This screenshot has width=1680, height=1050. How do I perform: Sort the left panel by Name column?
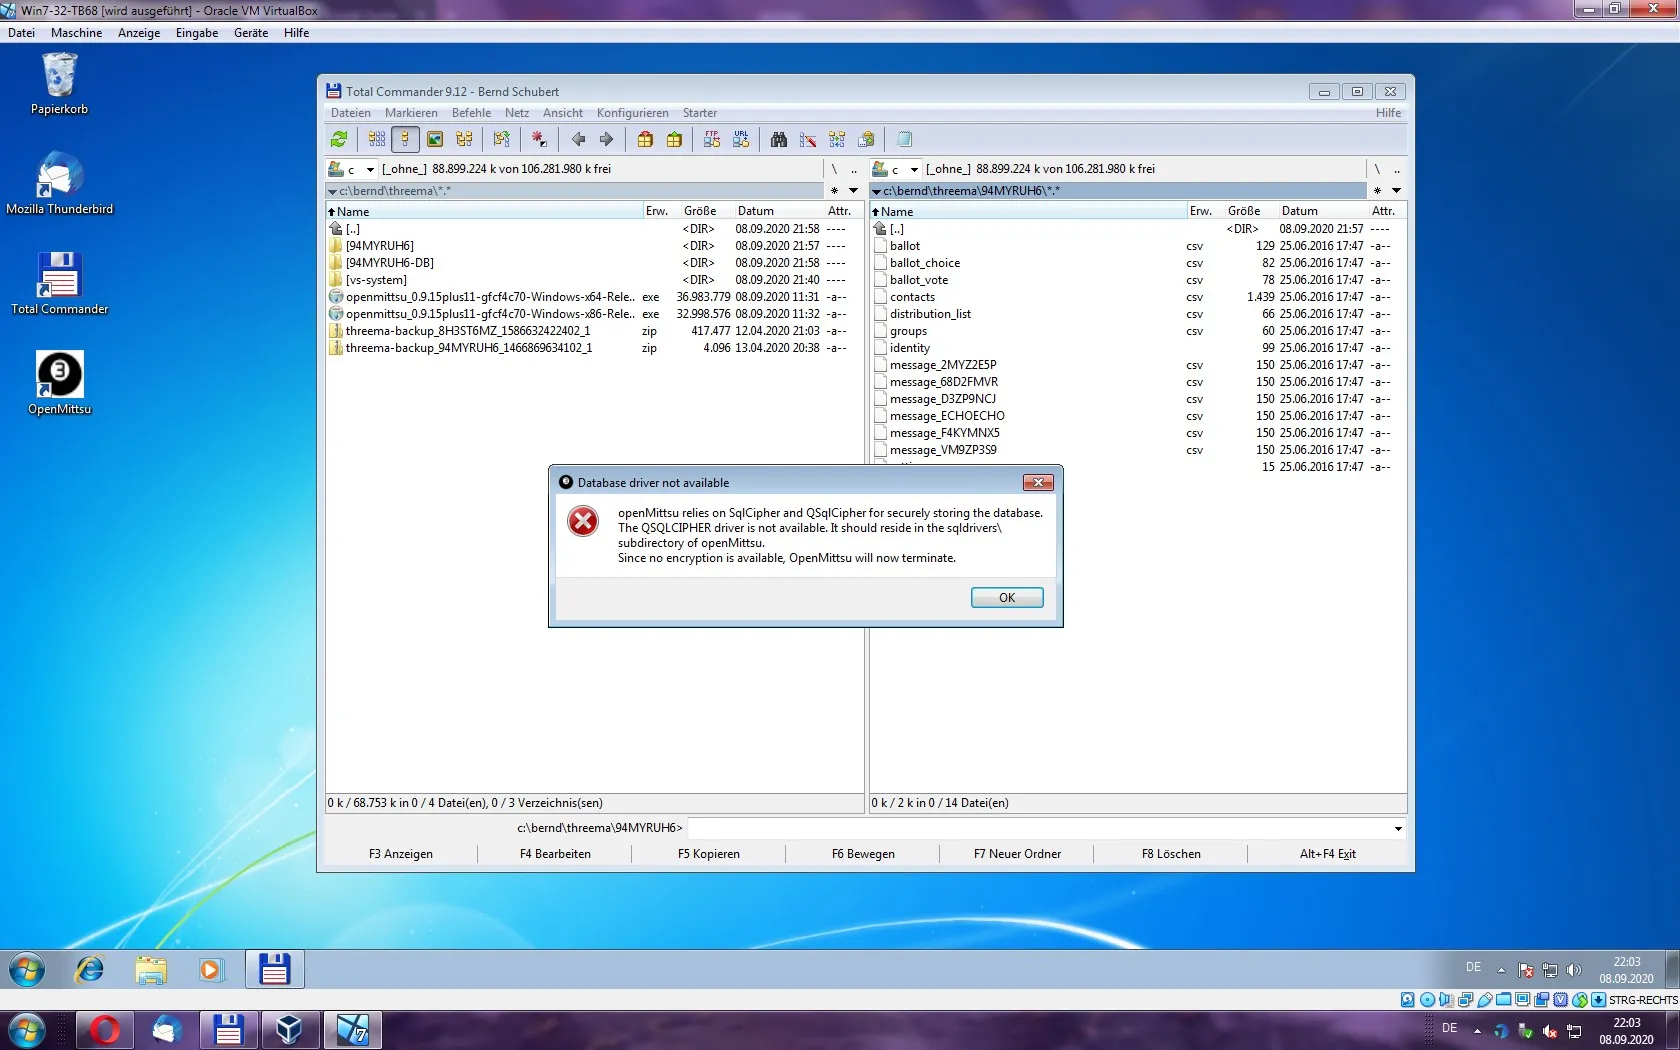484,211
